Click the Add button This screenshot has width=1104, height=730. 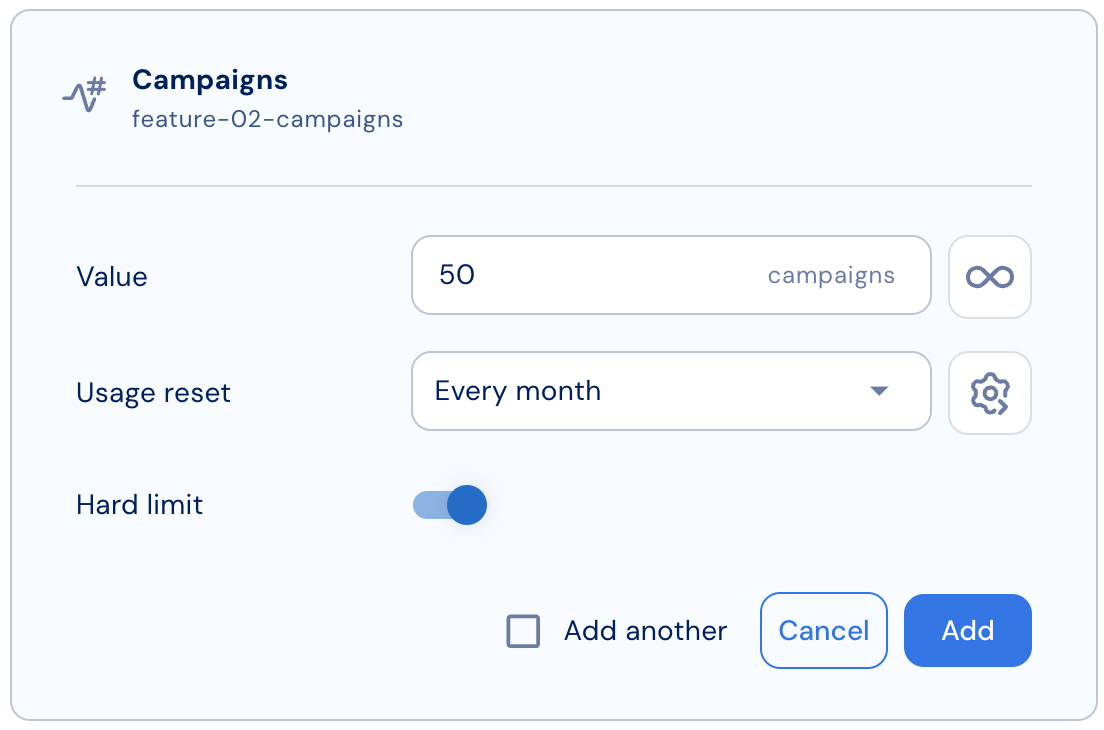tap(967, 630)
